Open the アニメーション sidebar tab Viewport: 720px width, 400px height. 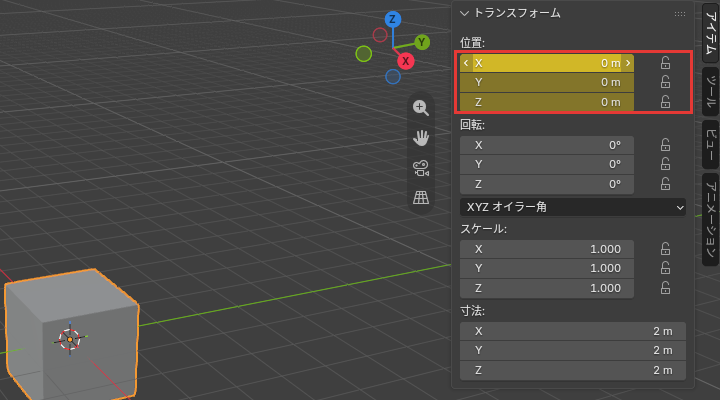[710, 220]
